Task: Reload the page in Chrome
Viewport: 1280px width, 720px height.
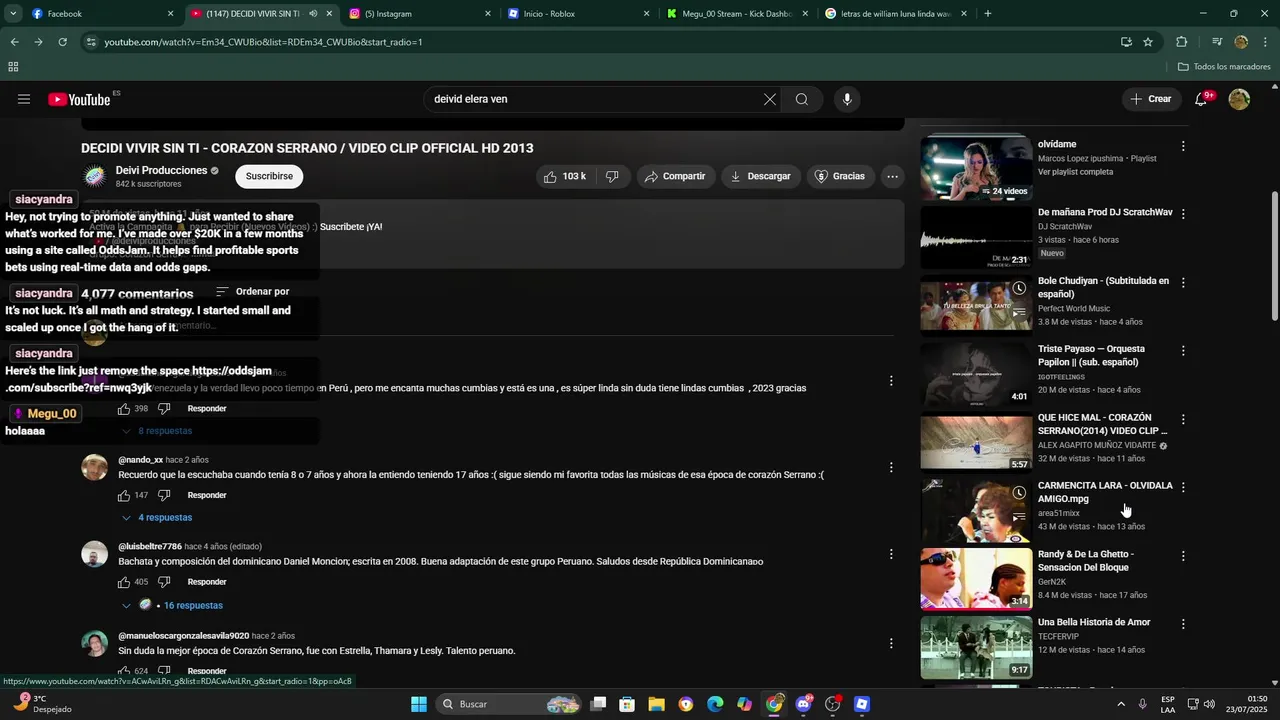Action: (x=62, y=42)
